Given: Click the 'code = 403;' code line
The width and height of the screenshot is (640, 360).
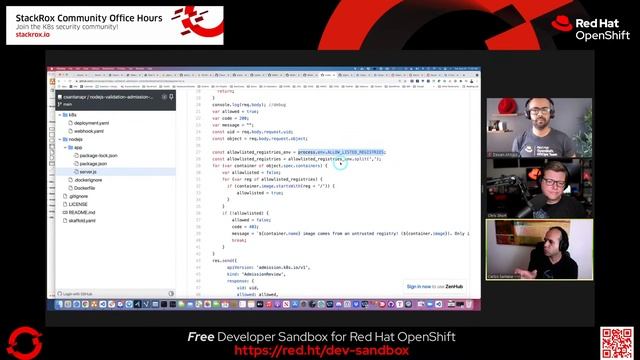Looking at the screenshot, I should click(244, 227).
